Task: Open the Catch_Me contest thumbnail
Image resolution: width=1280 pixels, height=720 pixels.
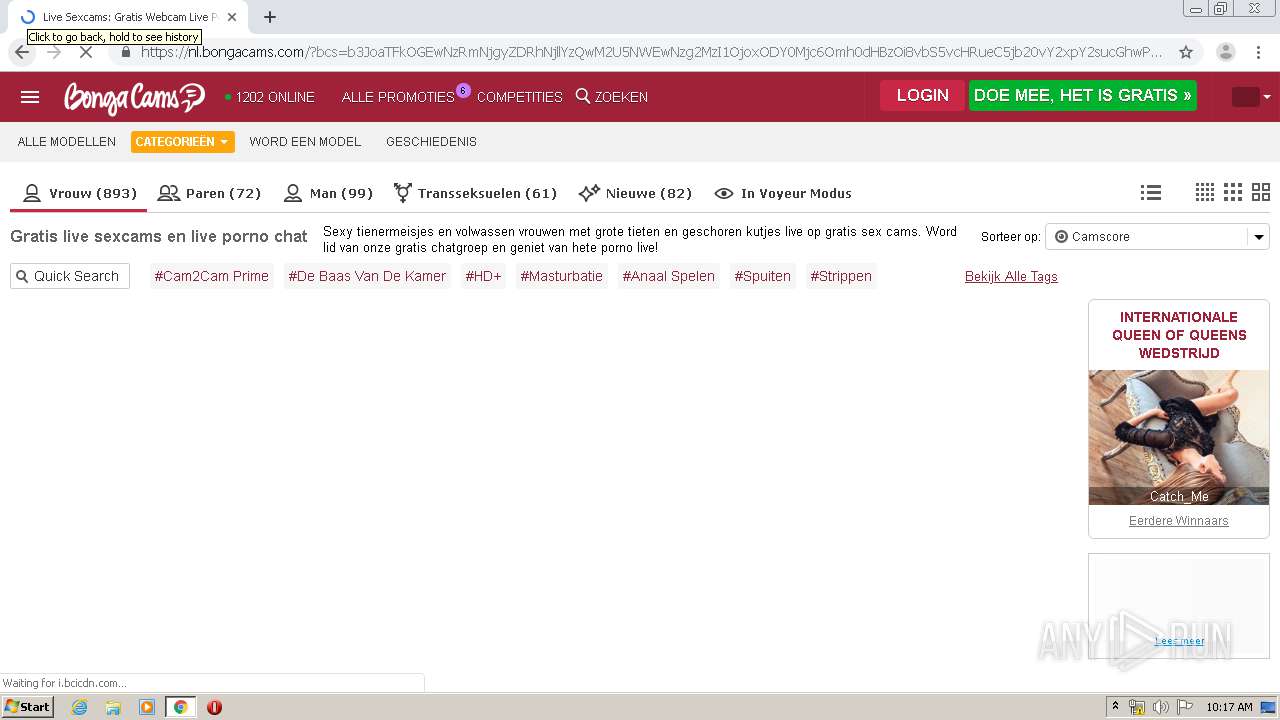Action: click(1179, 437)
